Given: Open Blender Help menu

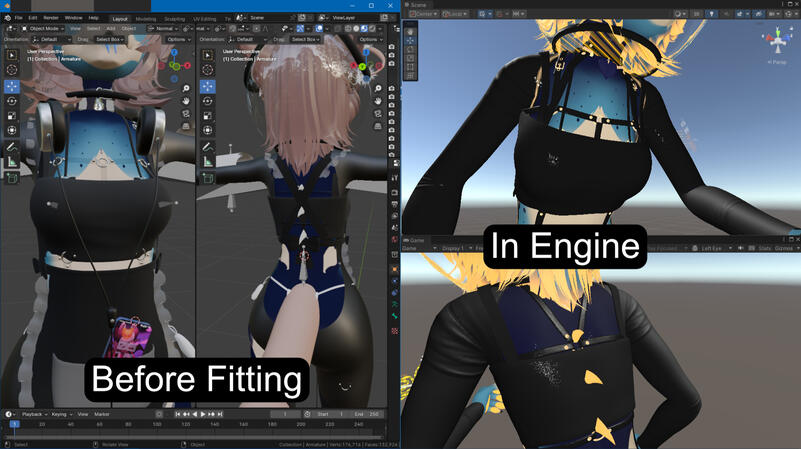Looking at the screenshot, I should pyautogui.click(x=93, y=18).
